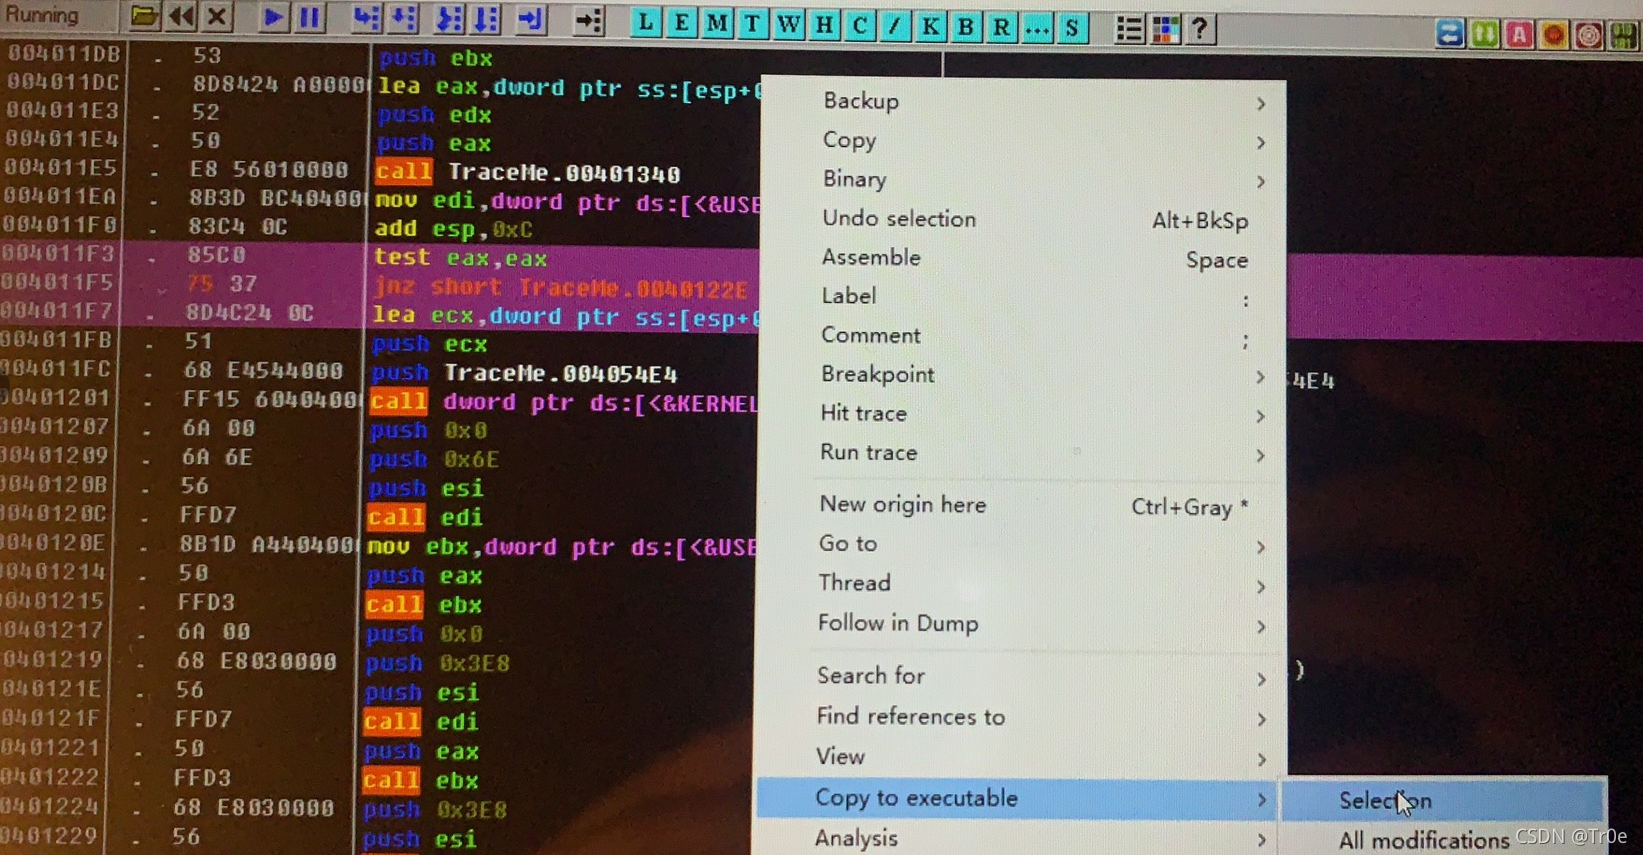Open Windows list with W button
This screenshot has height=855, width=1643.
coord(788,24)
